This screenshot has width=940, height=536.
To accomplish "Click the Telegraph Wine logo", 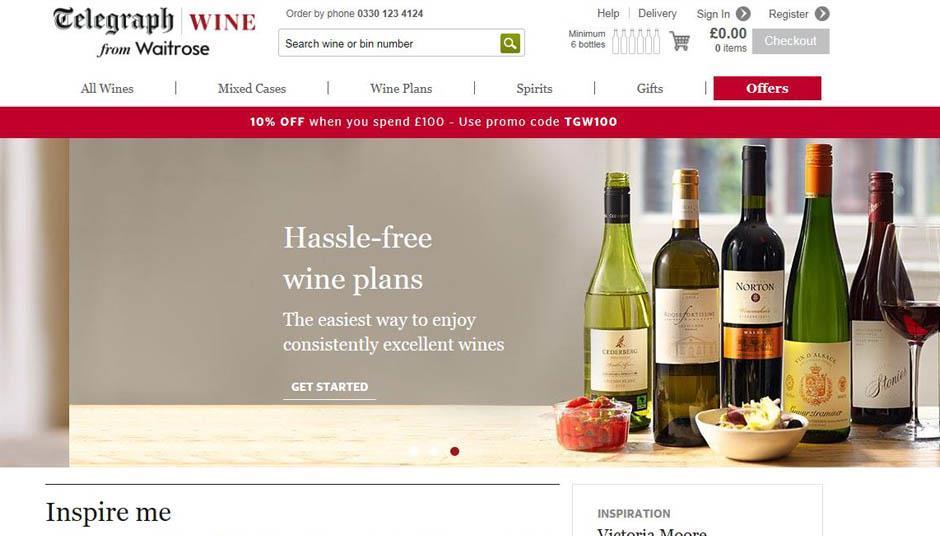I will [154, 32].
